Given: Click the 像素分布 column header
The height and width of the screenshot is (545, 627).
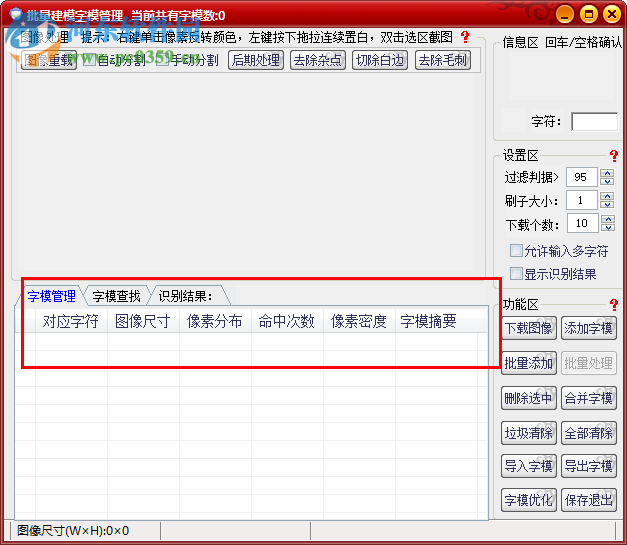Looking at the screenshot, I should point(215,321).
